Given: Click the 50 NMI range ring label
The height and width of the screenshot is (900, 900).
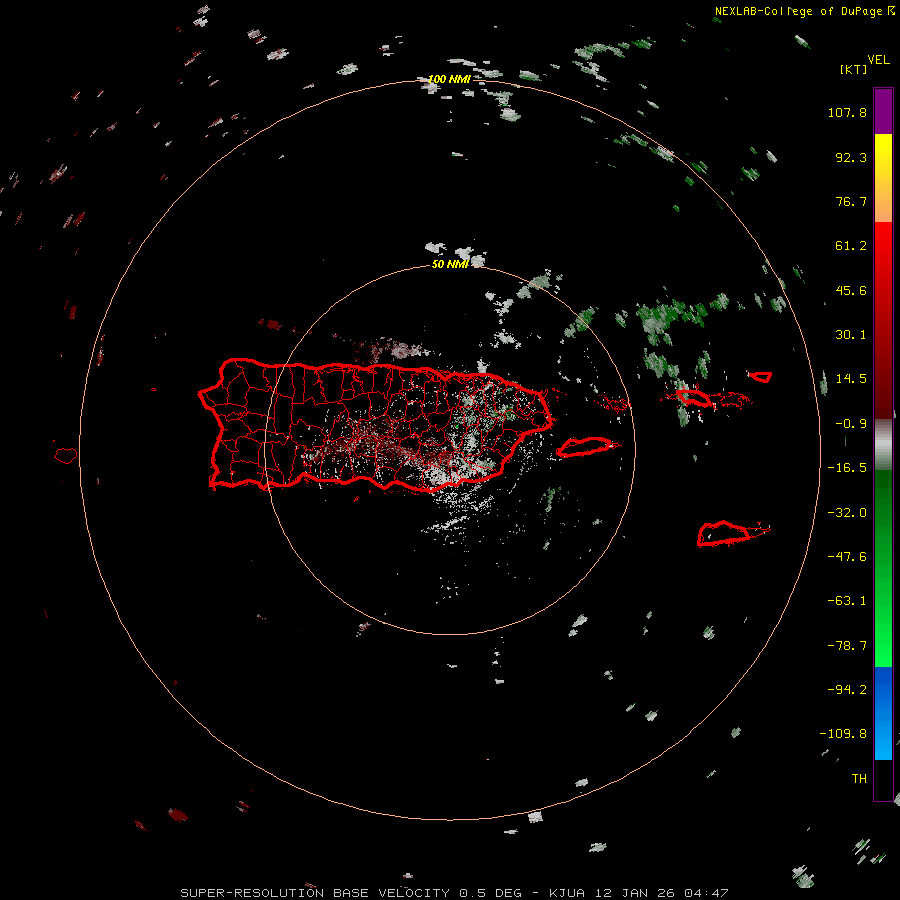Looking at the screenshot, I should pyautogui.click(x=450, y=264).
